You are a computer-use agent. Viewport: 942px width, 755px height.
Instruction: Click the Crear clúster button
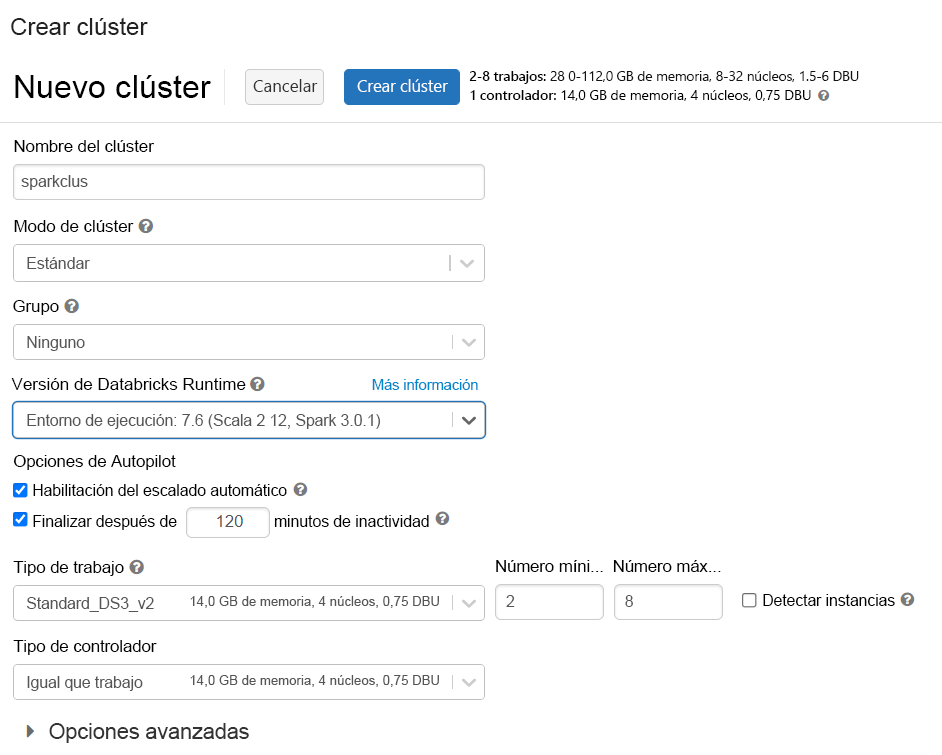point(401,87)
